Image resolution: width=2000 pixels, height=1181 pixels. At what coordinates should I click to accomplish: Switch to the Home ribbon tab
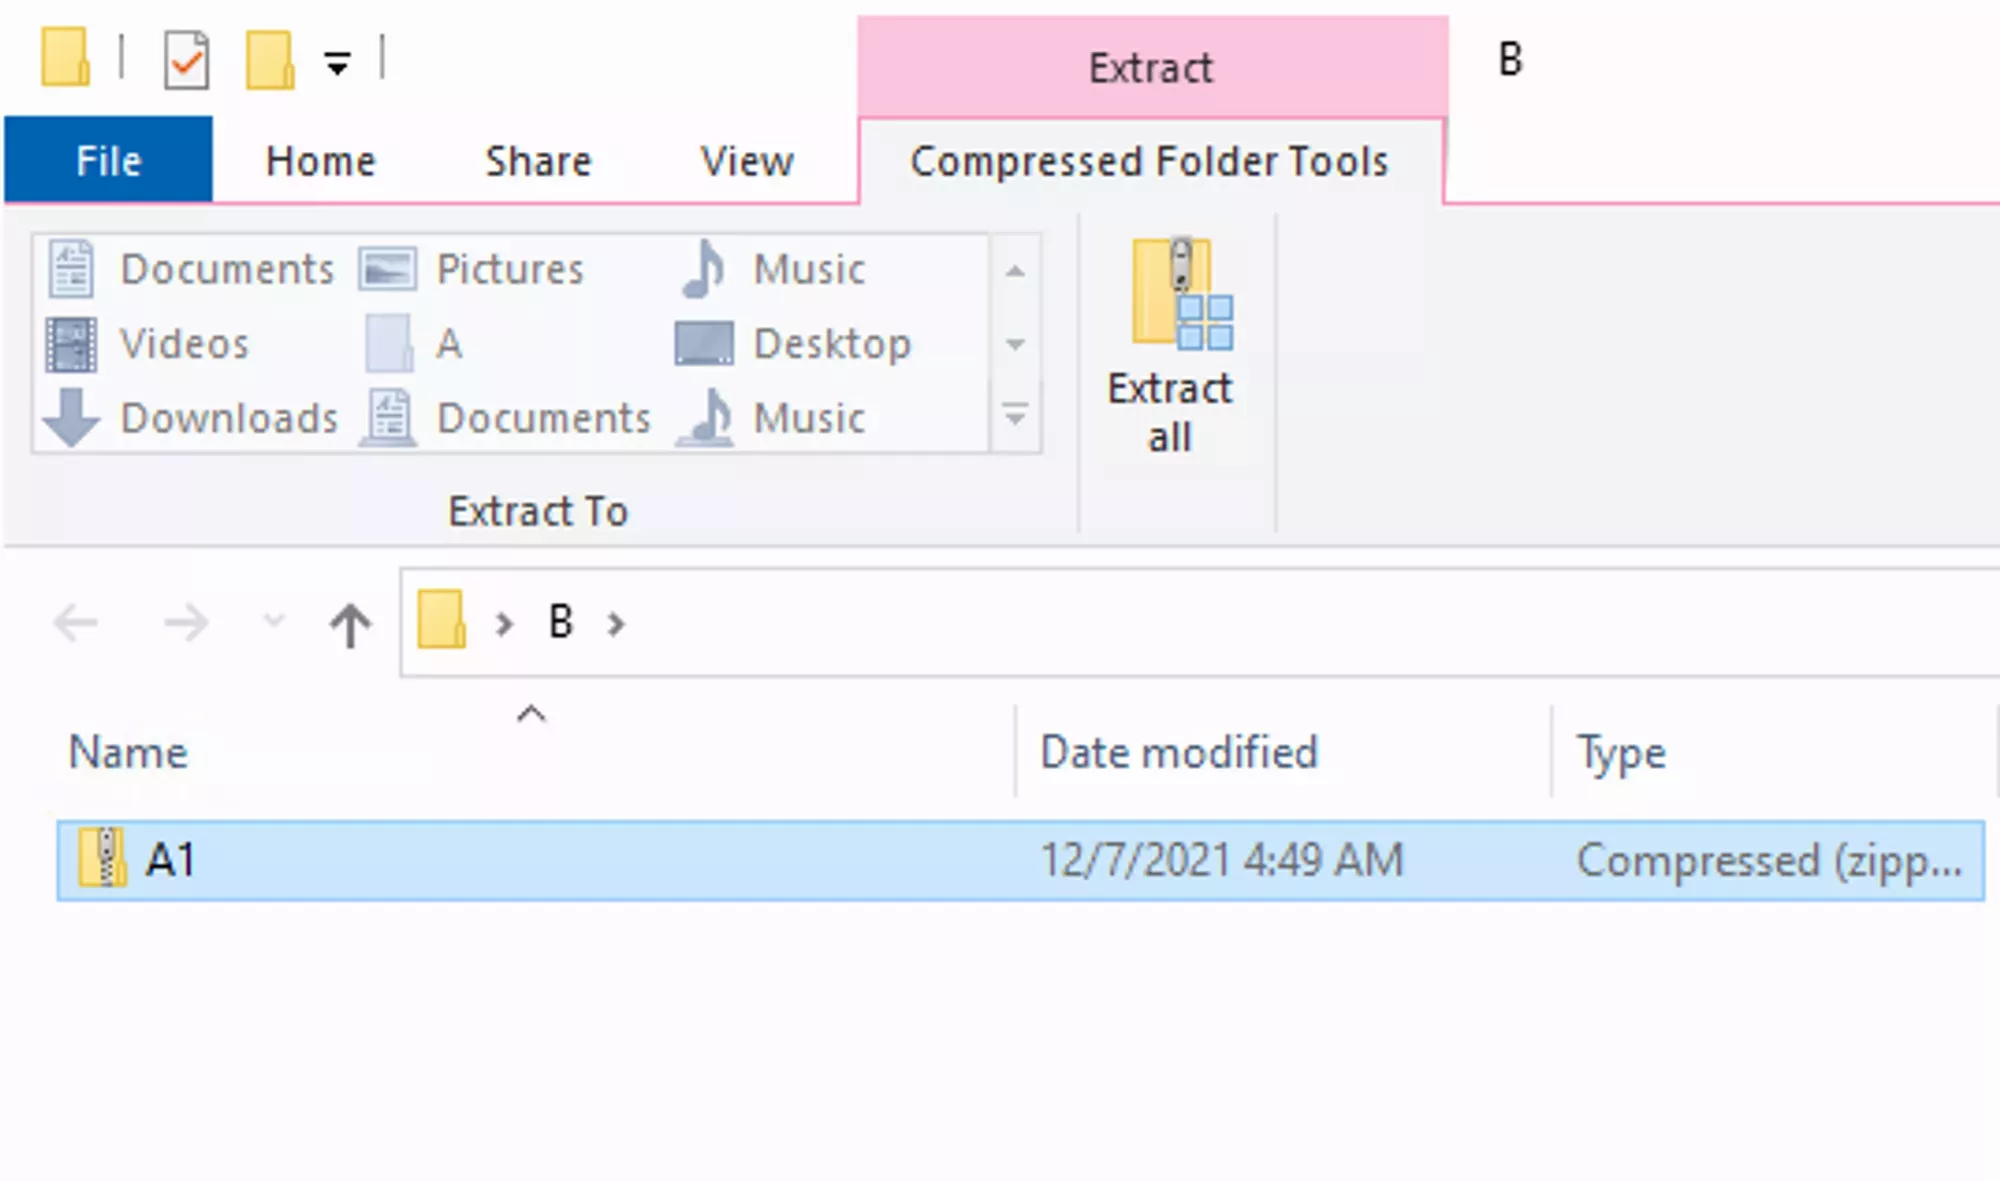319,160
